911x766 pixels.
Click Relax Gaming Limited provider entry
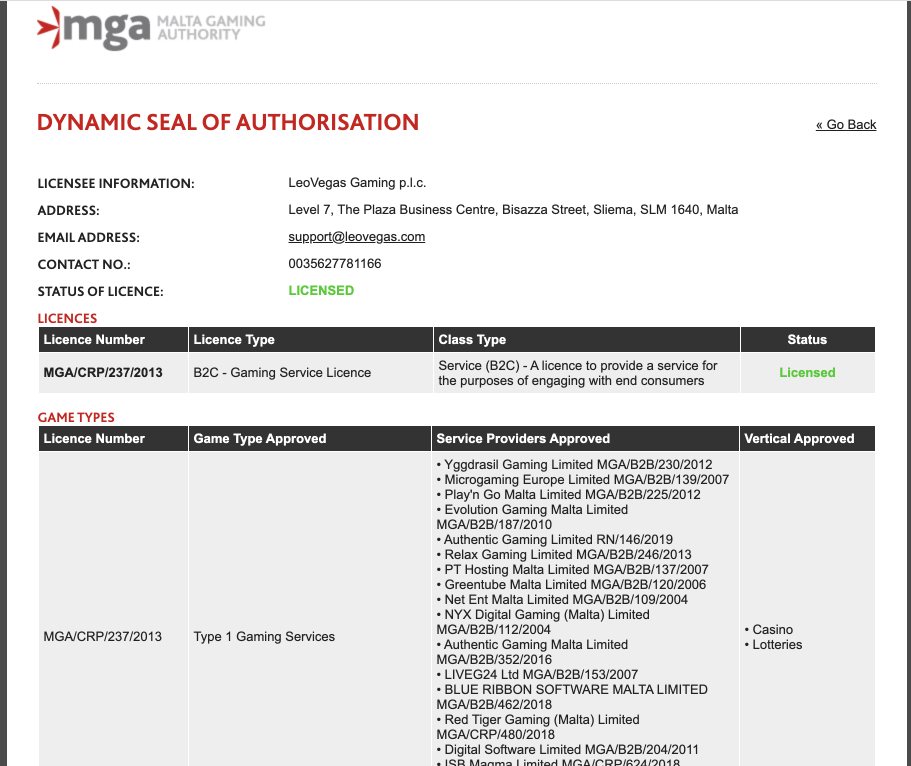[x=564, y=554]
